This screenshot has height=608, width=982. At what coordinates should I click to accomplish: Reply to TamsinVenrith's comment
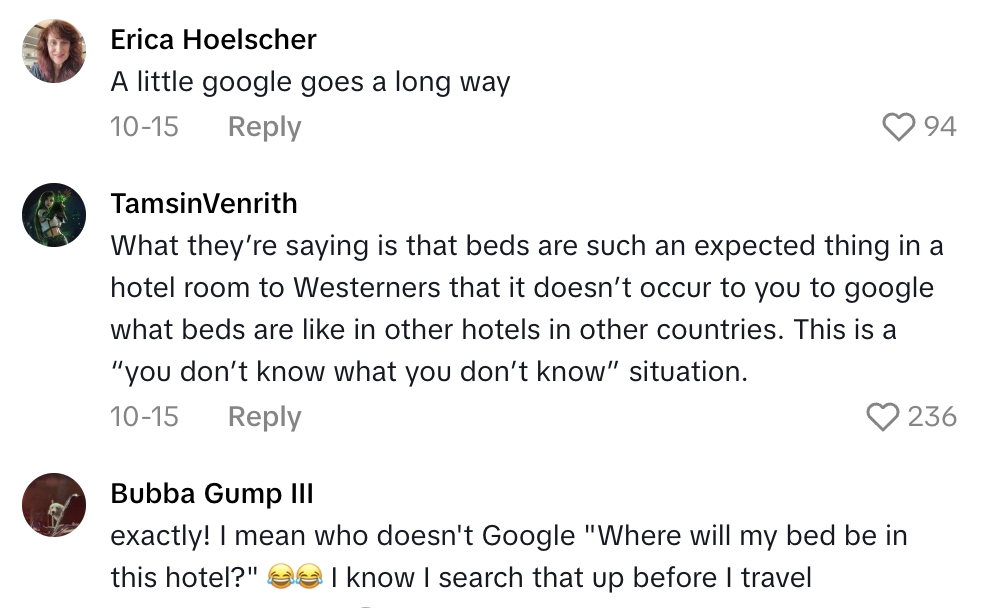(263, 417)
